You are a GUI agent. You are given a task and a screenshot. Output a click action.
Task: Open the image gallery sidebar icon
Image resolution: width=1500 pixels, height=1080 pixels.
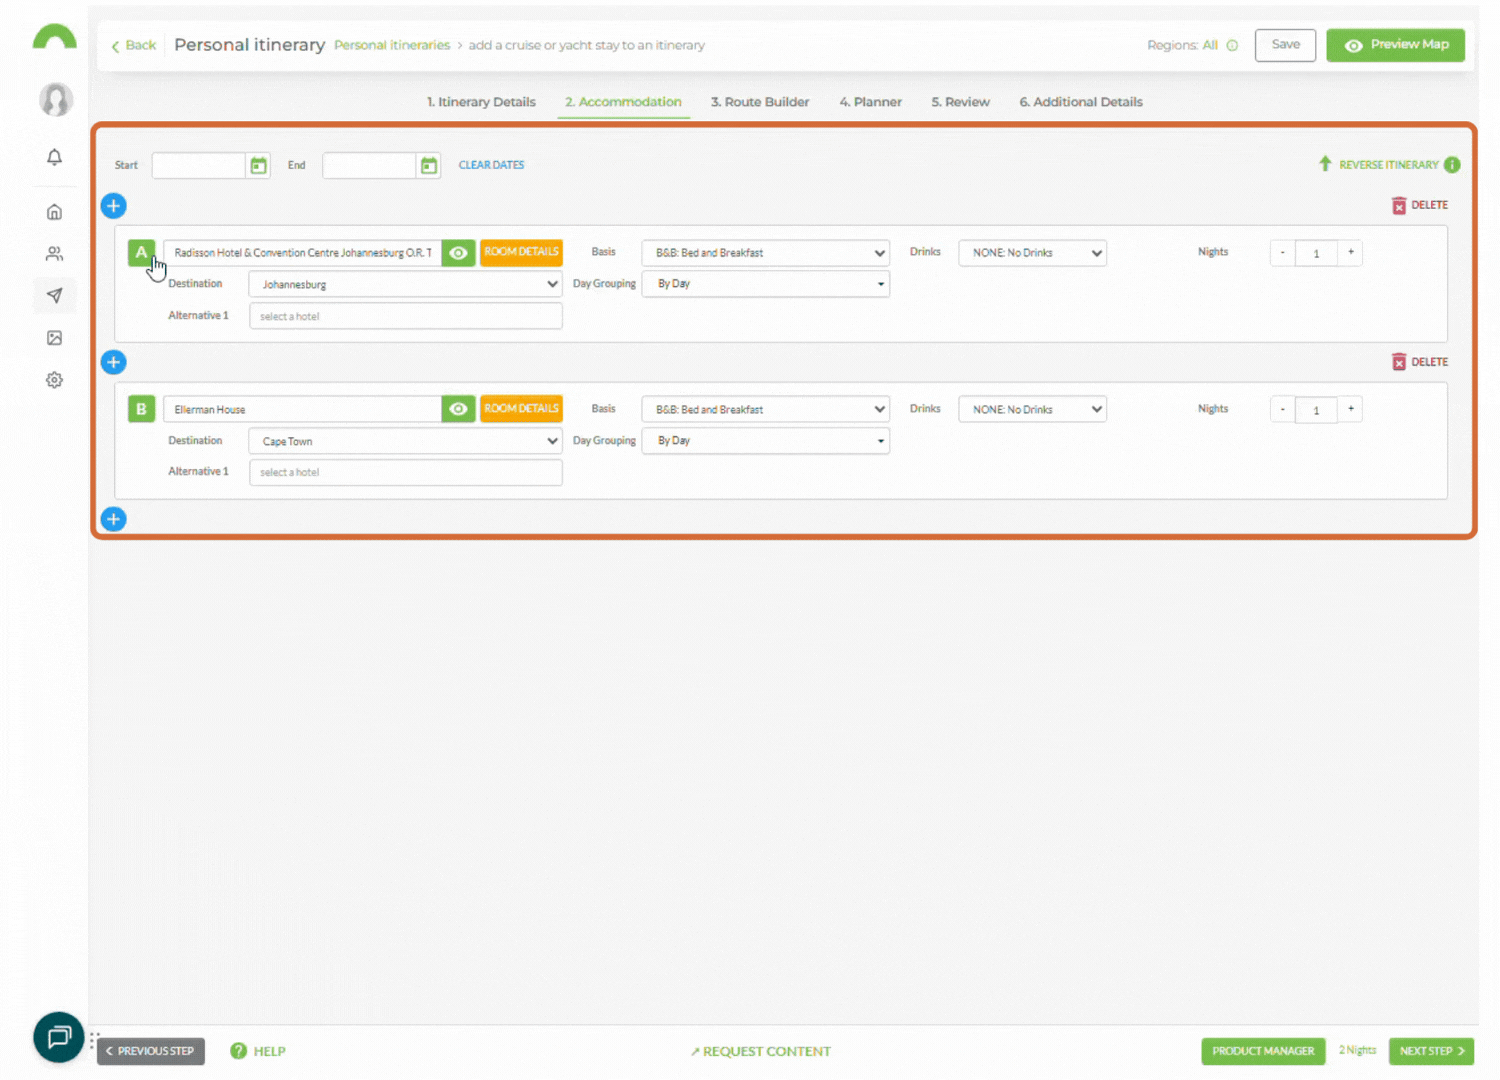pyautogui.click(x=55, y=338)
